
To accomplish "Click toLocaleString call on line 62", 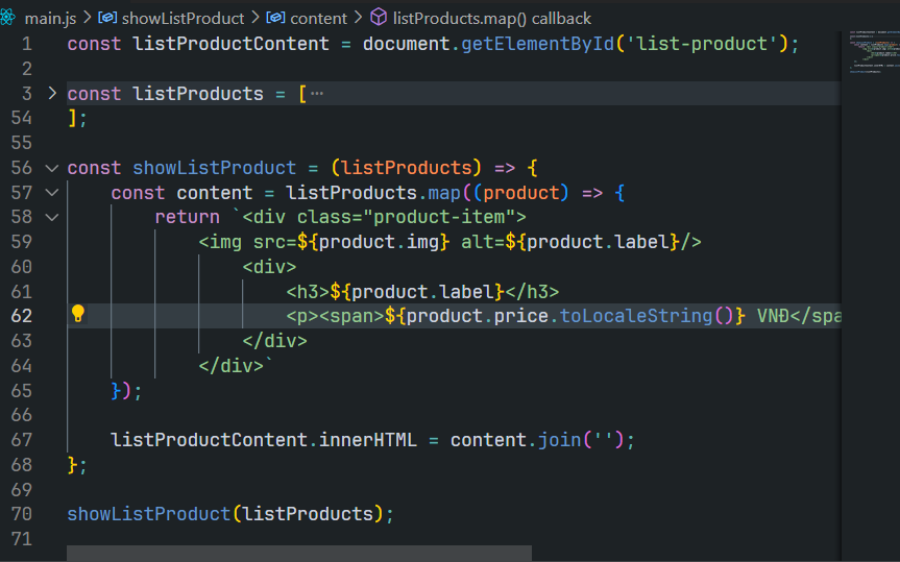I will pyautogui.click(x=636, y=316).
